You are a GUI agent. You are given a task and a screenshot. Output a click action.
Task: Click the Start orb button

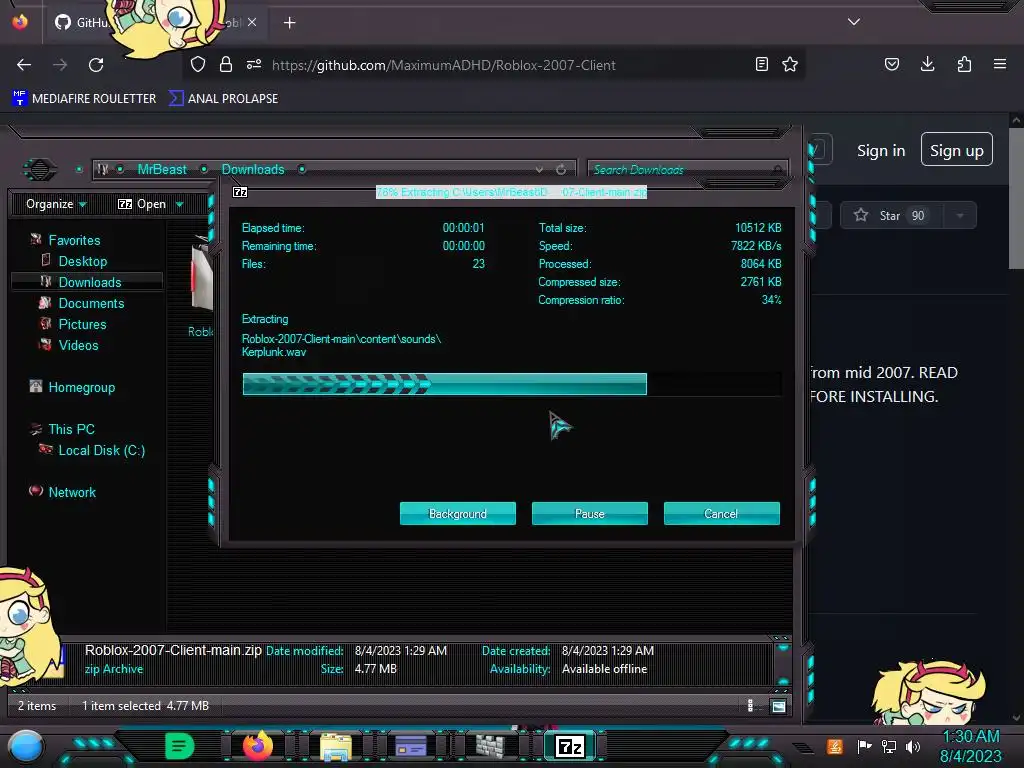point(26,746)
